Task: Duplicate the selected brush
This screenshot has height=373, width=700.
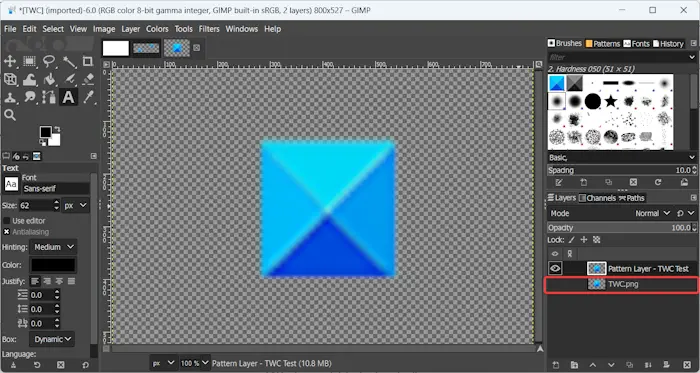Action: [608, 182]
